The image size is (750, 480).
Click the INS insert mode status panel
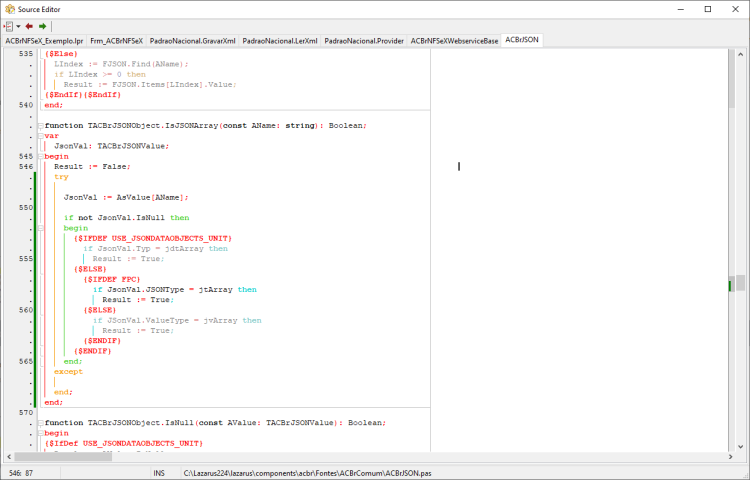click(x=158, y=473)
